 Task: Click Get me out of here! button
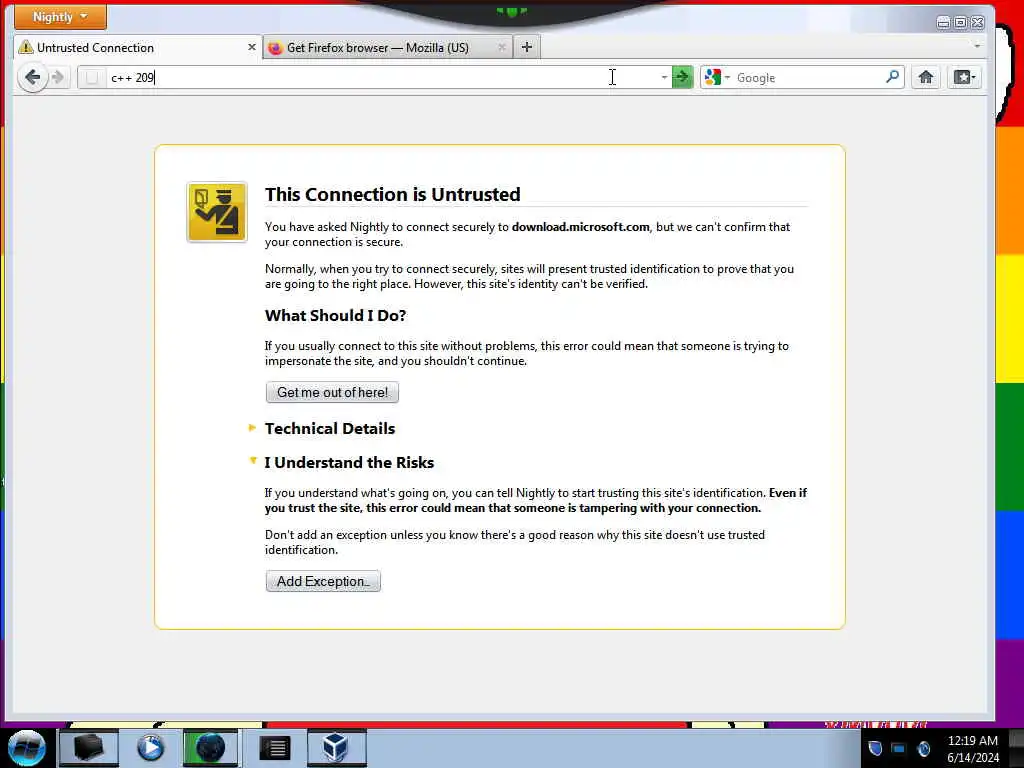332,392
